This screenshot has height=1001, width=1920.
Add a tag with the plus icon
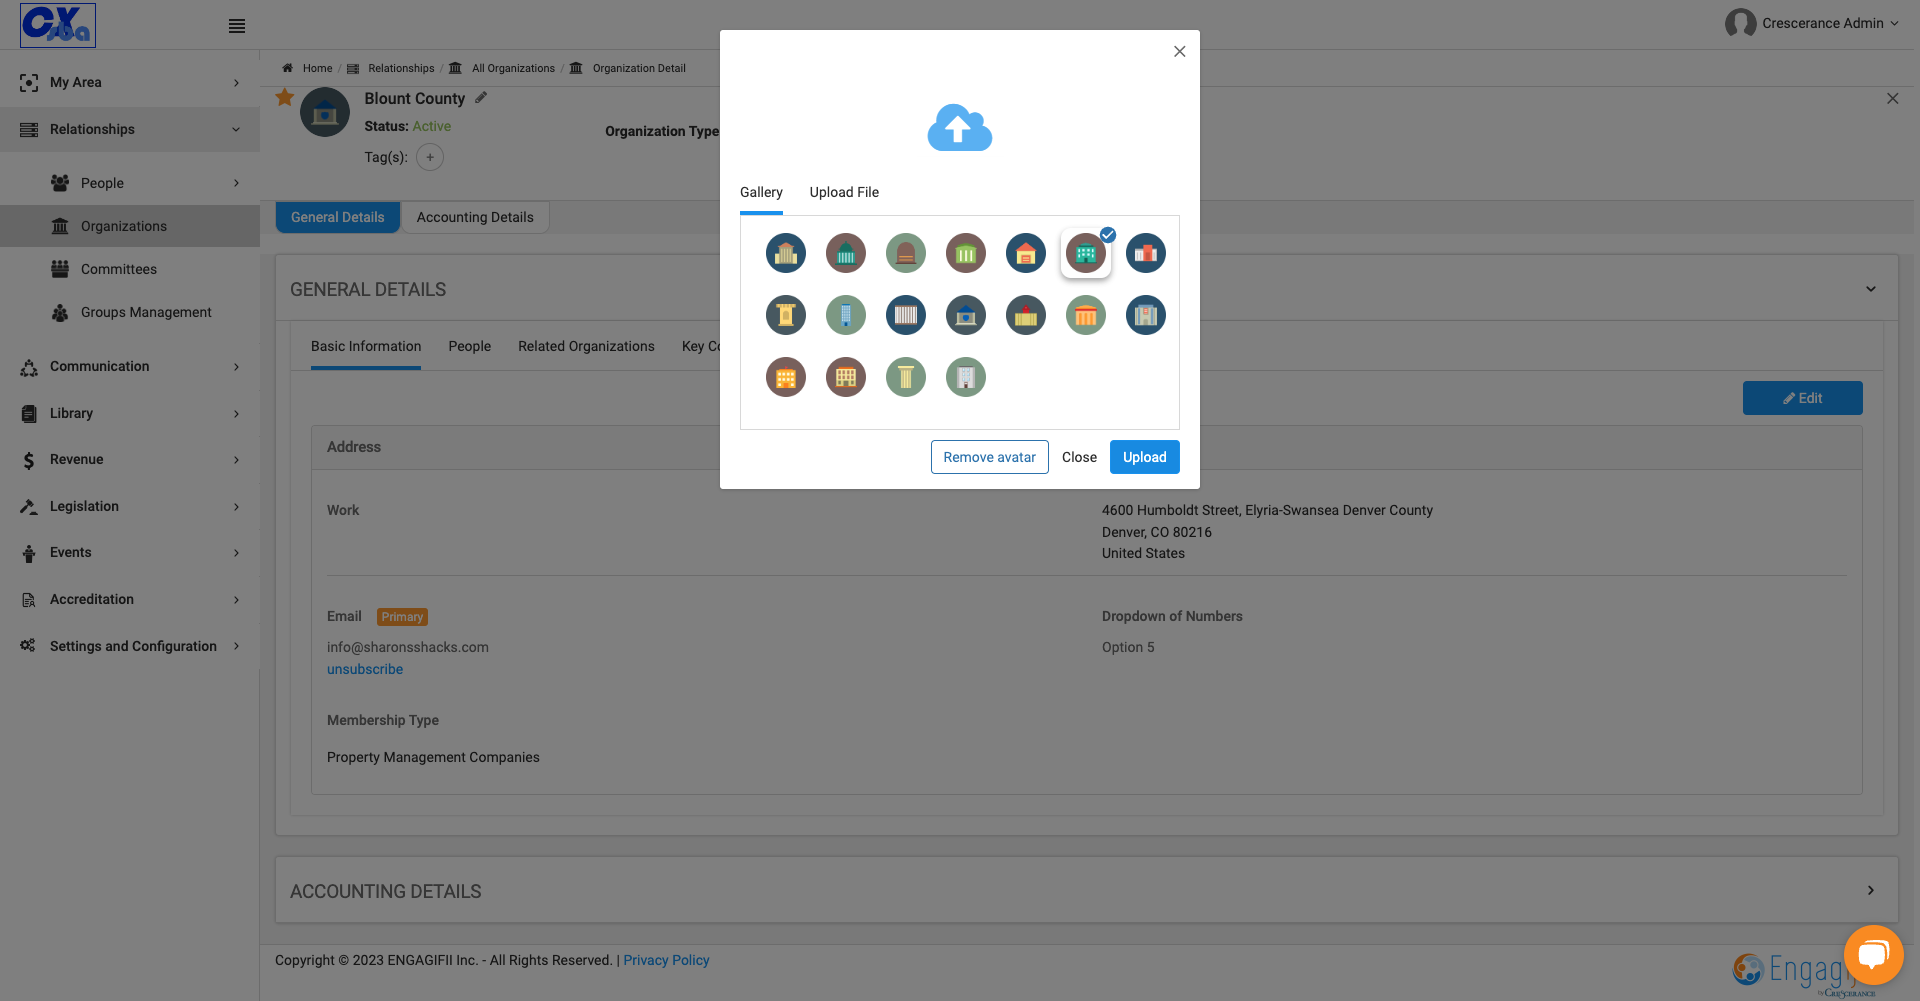pyautogui.click(x=430, y=157)
